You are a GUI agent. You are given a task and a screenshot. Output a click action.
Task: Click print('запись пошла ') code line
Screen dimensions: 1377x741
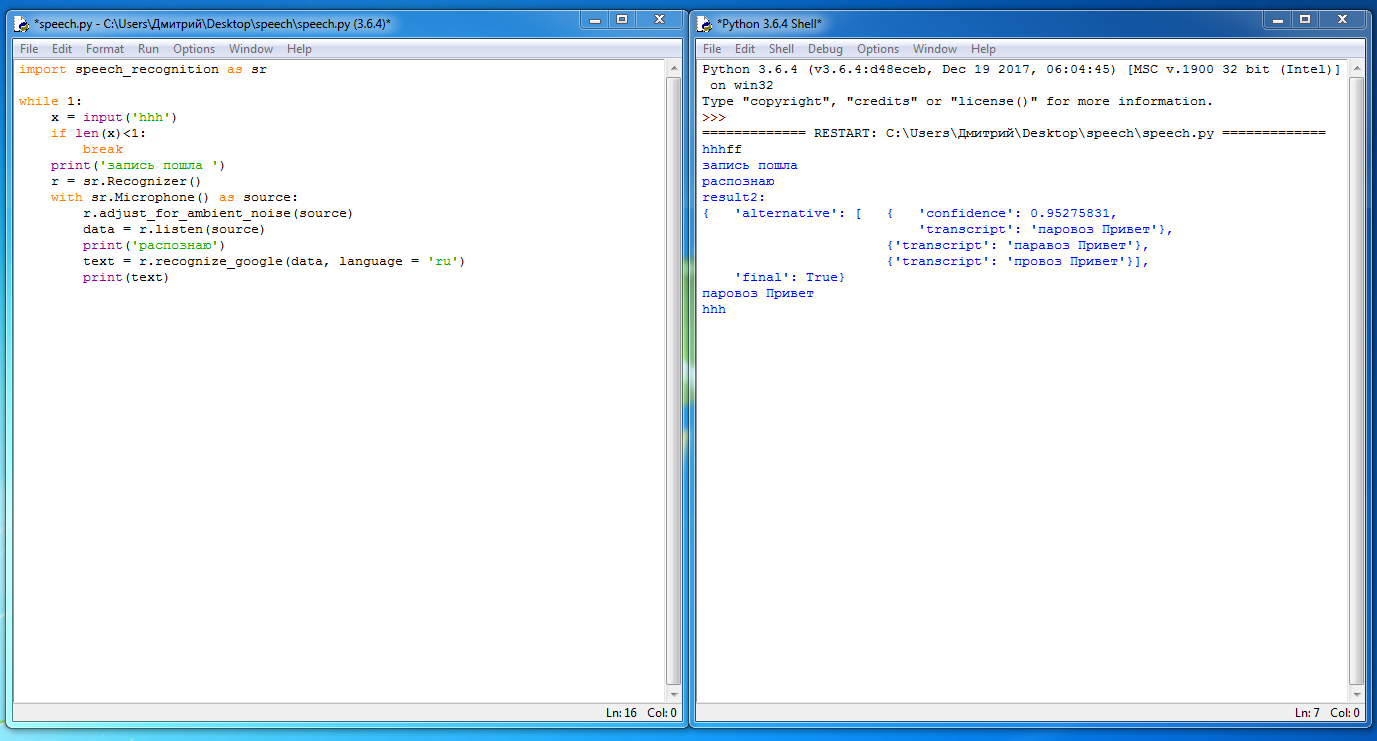pos(138,166)
